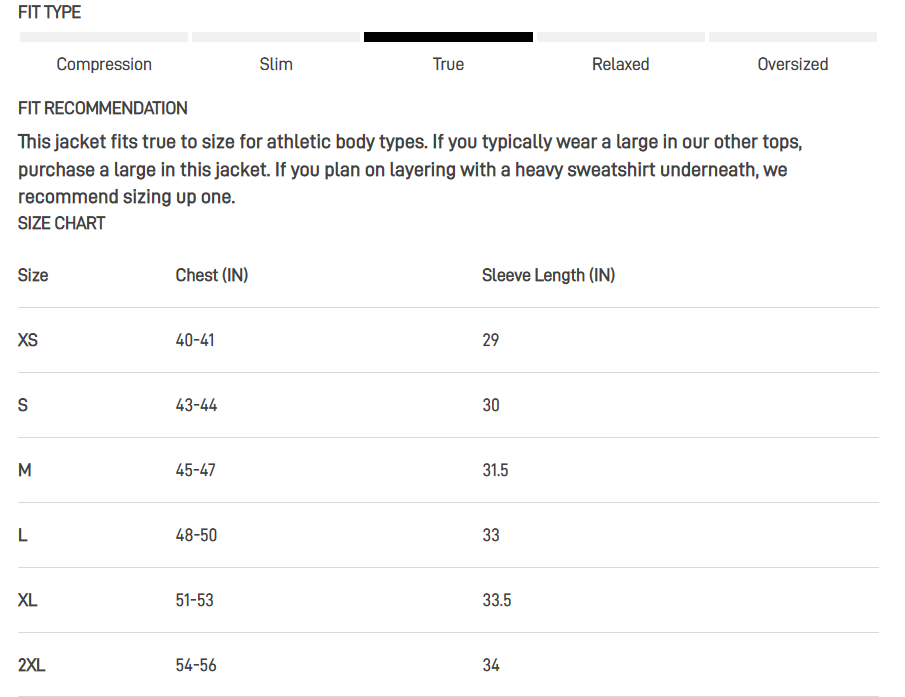
Task: Click the black True fit indicator bar
Action: coord(448,37)
